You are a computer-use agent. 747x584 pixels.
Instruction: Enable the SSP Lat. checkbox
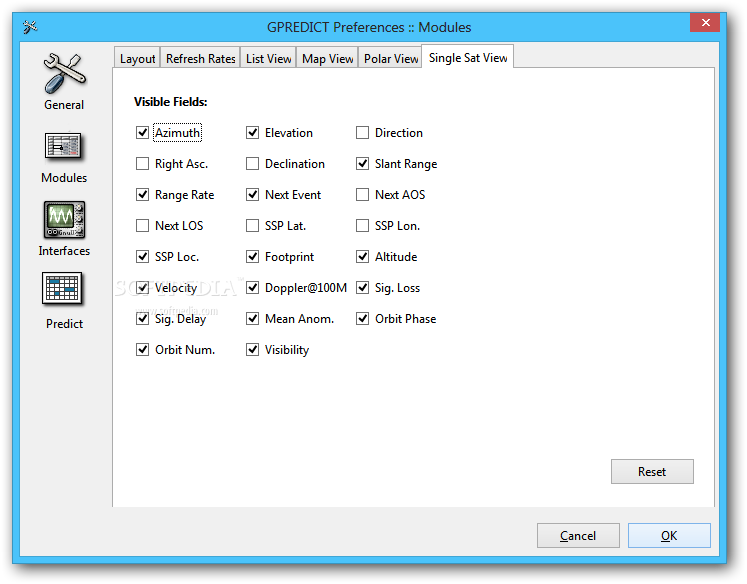pos(252,225)
